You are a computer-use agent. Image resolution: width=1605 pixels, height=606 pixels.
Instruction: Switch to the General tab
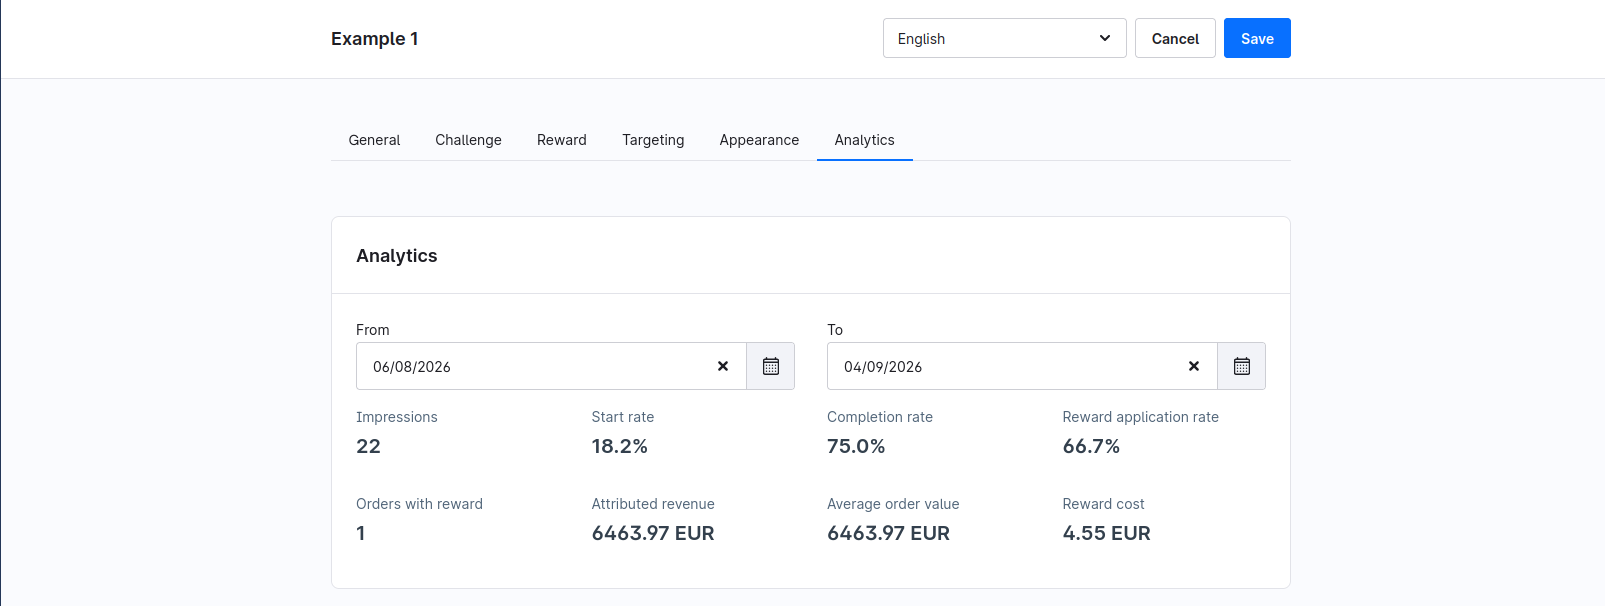374,140
